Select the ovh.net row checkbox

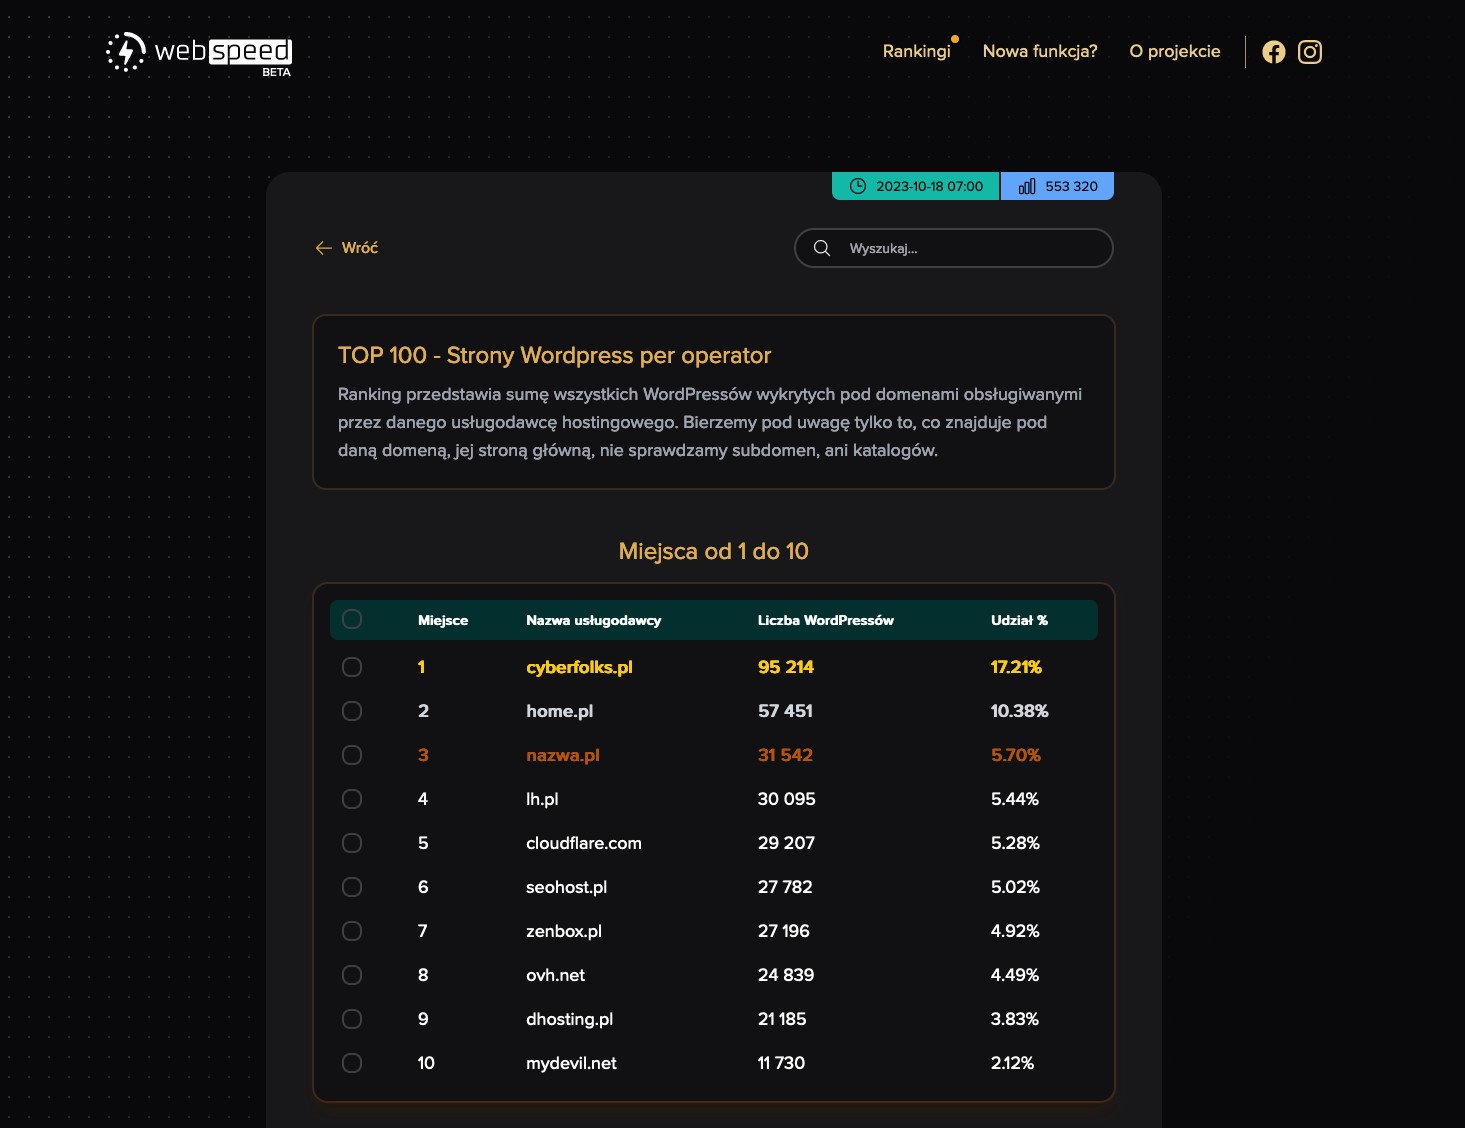coord(352,975)
